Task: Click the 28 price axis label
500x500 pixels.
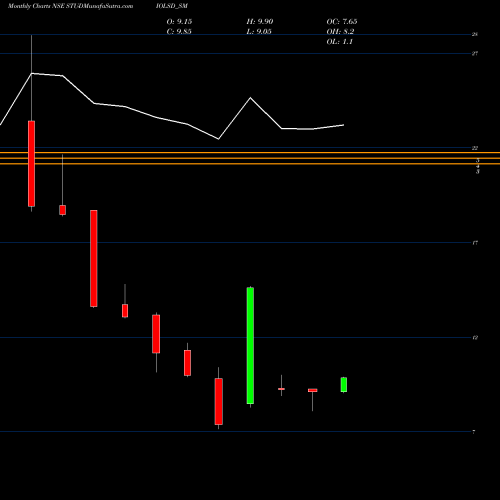Action: pos(475,34)
